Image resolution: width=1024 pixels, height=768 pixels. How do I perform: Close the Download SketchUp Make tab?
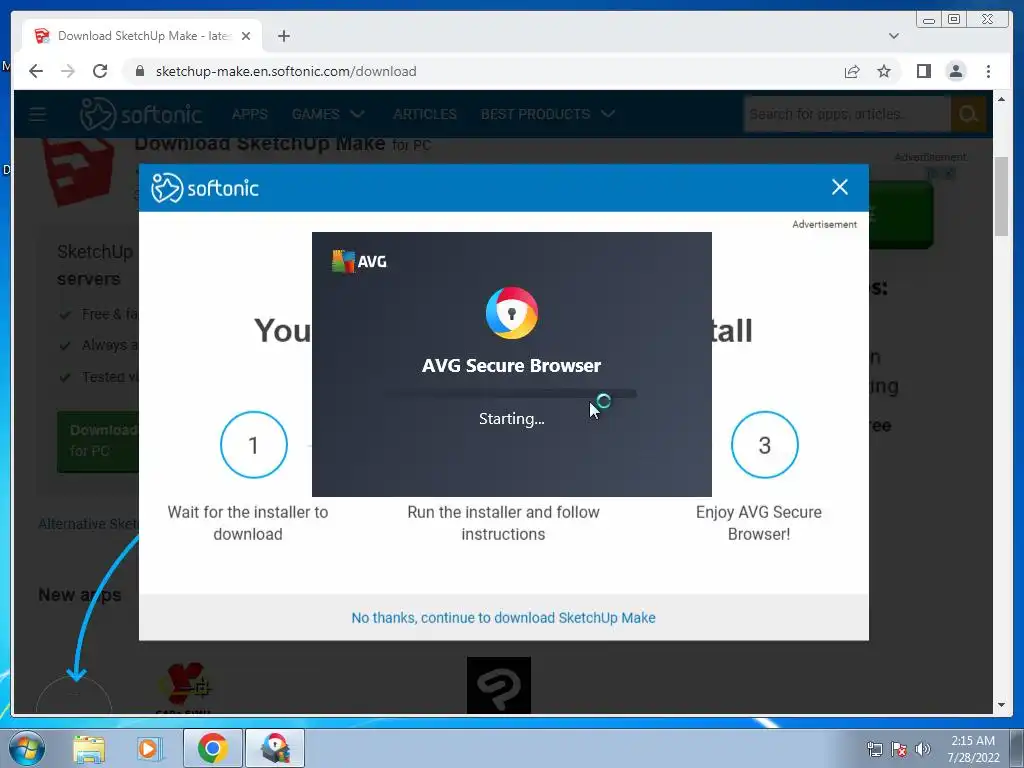pyautogui.click(x=246, y=36)
